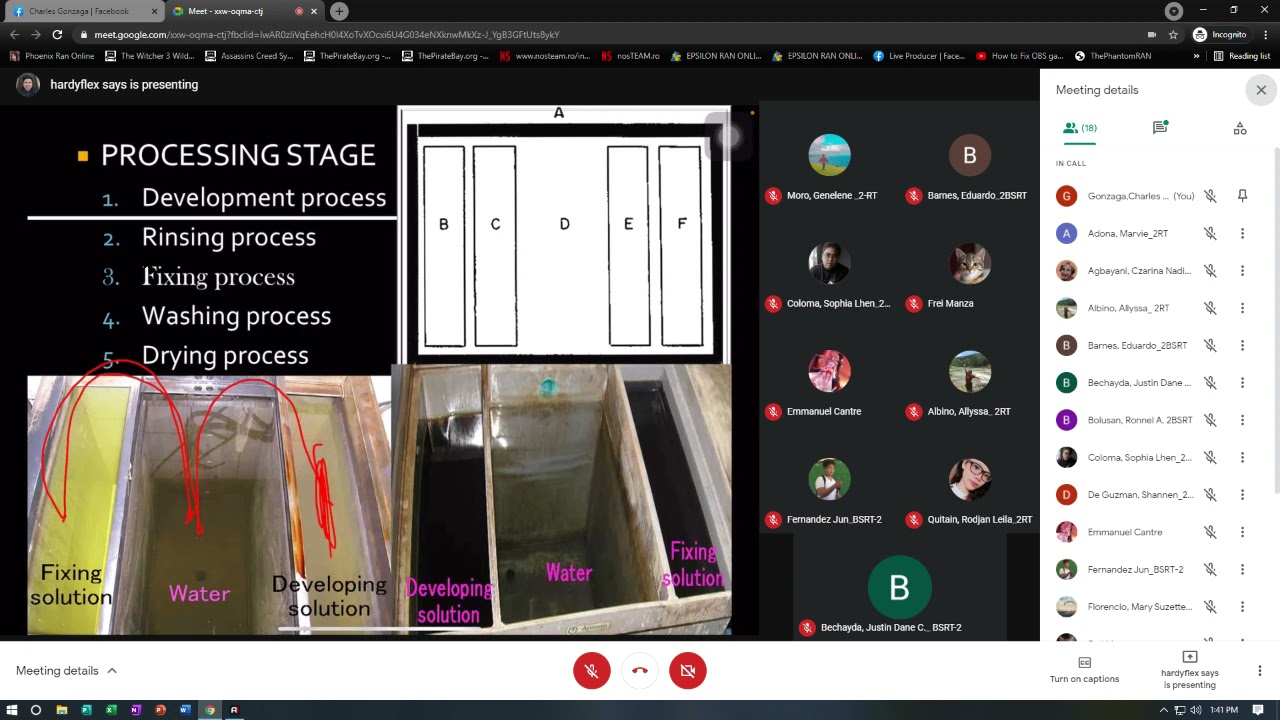This screenshot has height=720, width=1280.
Task: Open volume control in system tray
Action: pos(1196,710)
